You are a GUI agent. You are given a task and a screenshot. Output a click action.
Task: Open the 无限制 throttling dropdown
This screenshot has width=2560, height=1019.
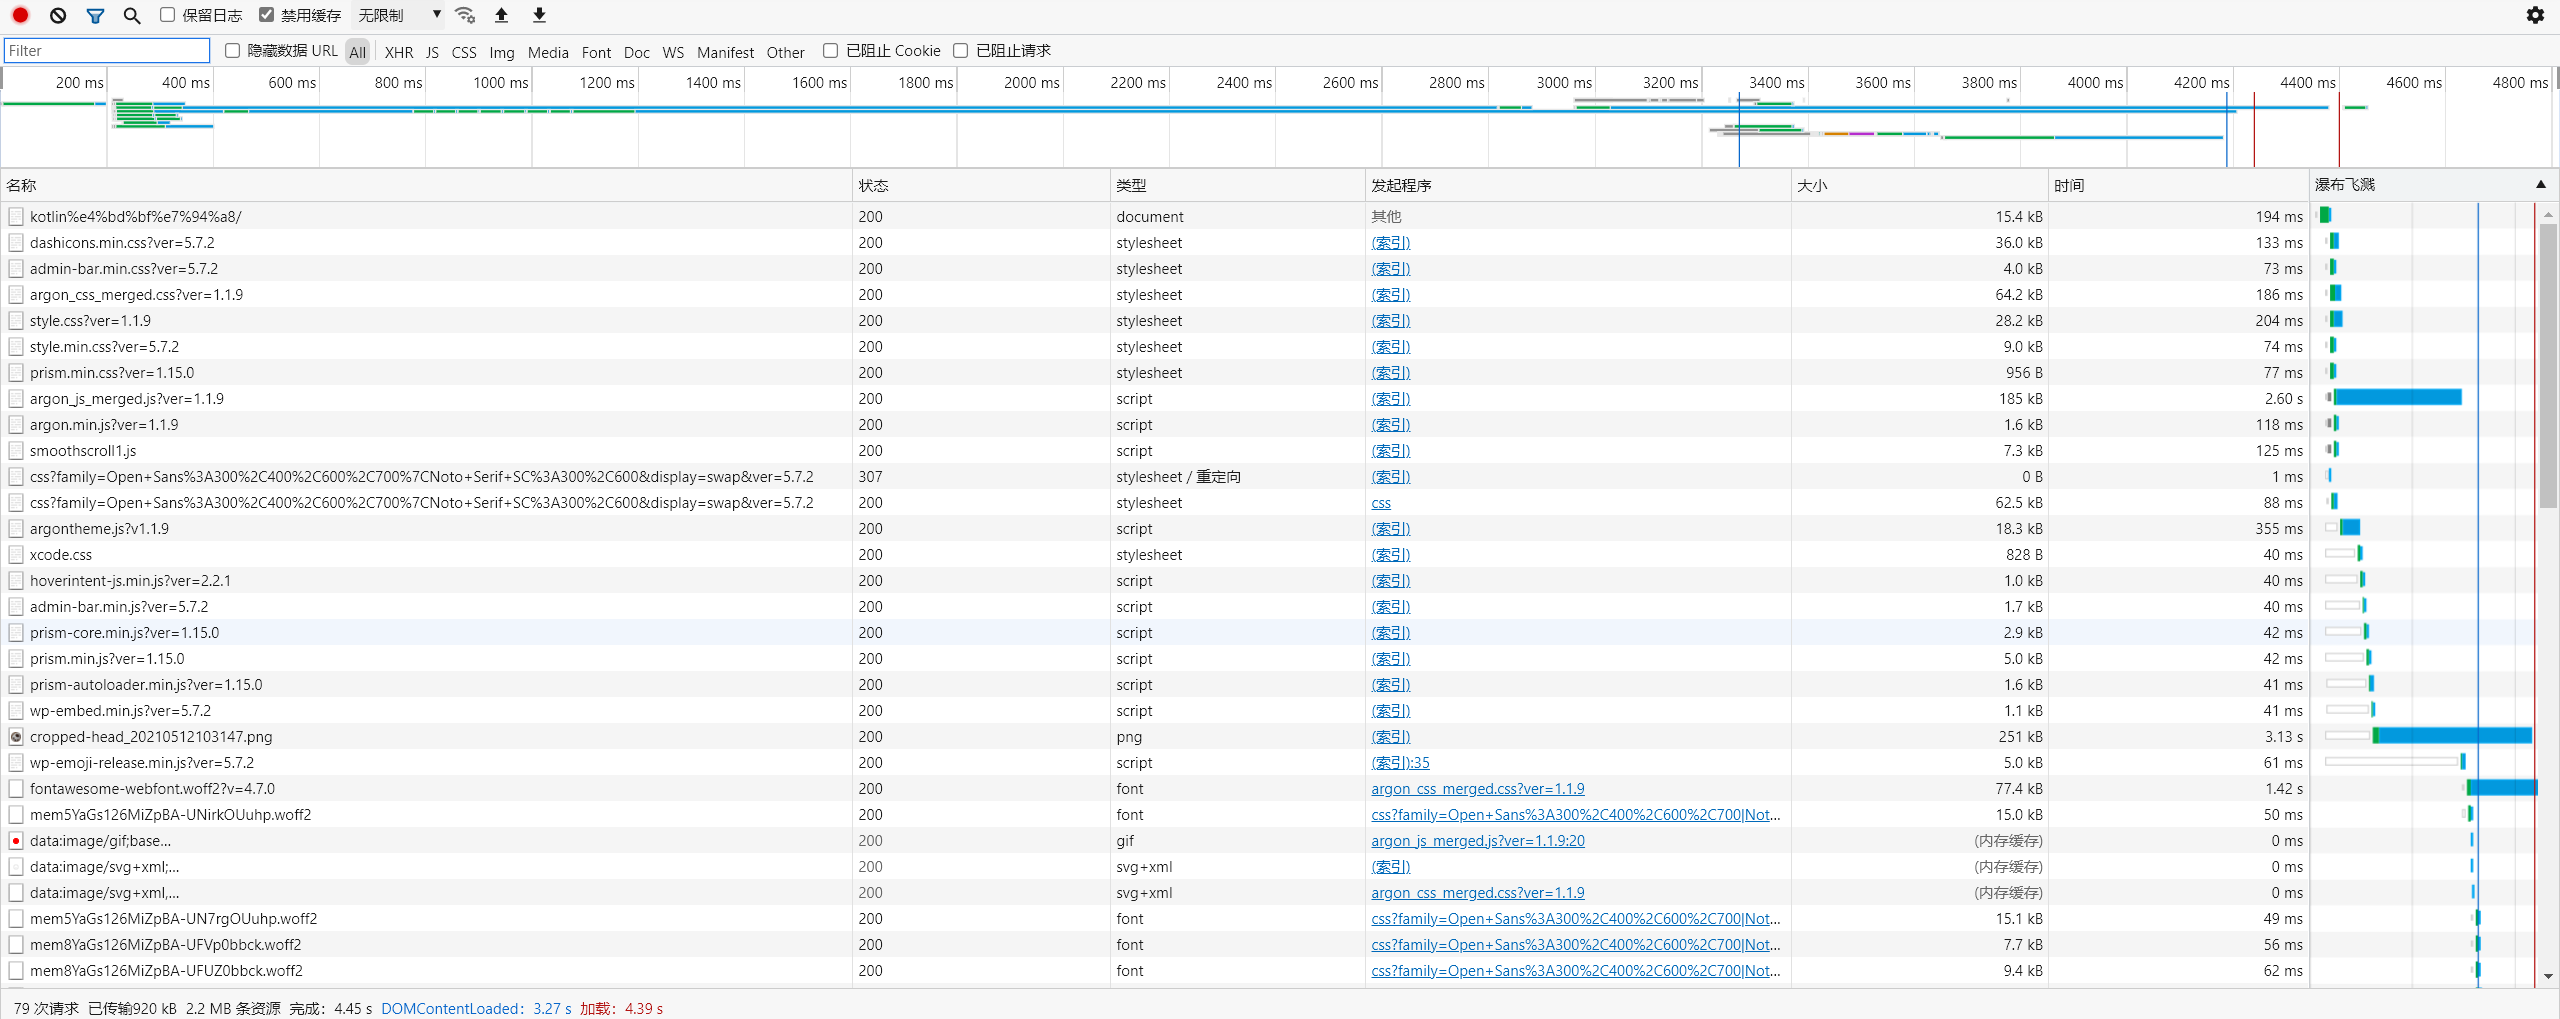pyautogui.click(x=396, y=14)
